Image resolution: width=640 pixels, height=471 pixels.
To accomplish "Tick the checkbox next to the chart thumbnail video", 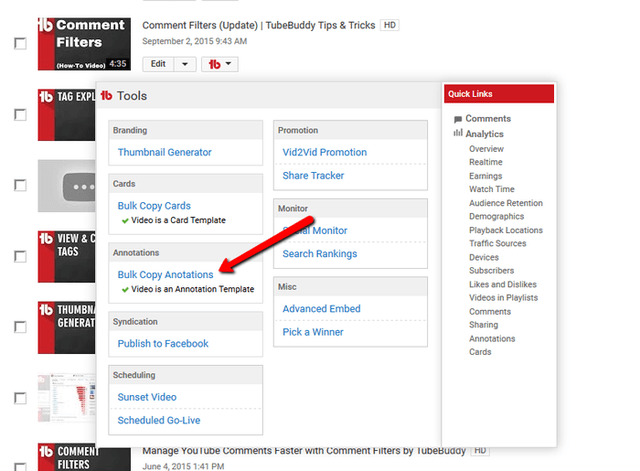I will 20,398.
